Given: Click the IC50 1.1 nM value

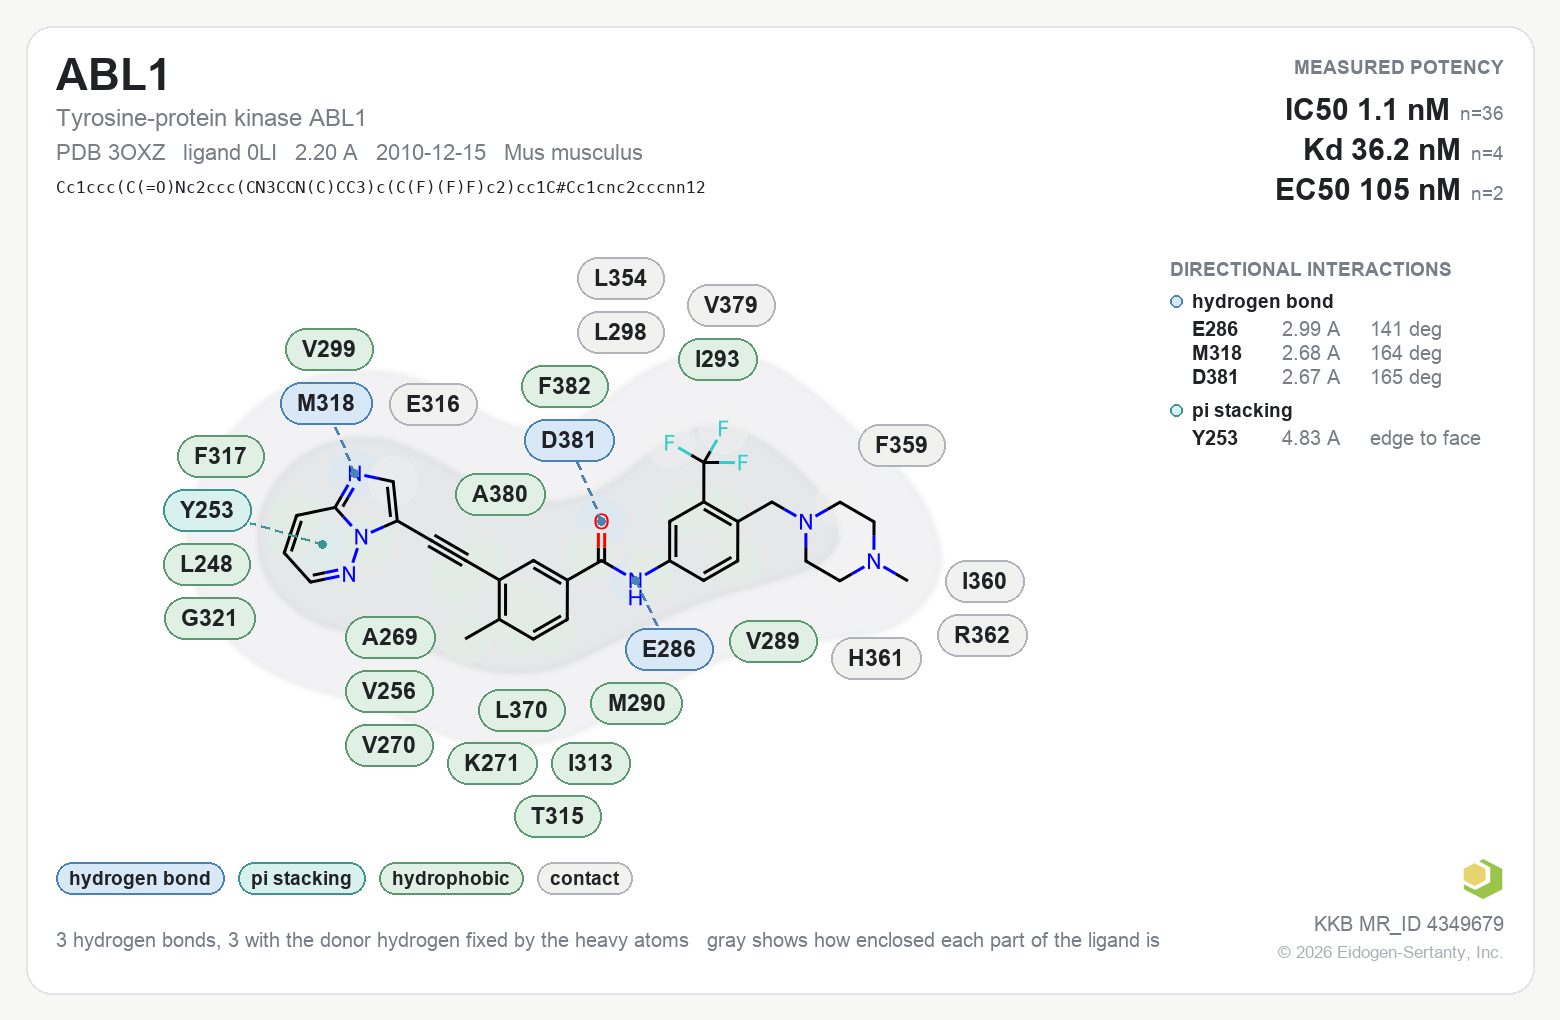Looking at the screenshot, I should (1367, 110).
